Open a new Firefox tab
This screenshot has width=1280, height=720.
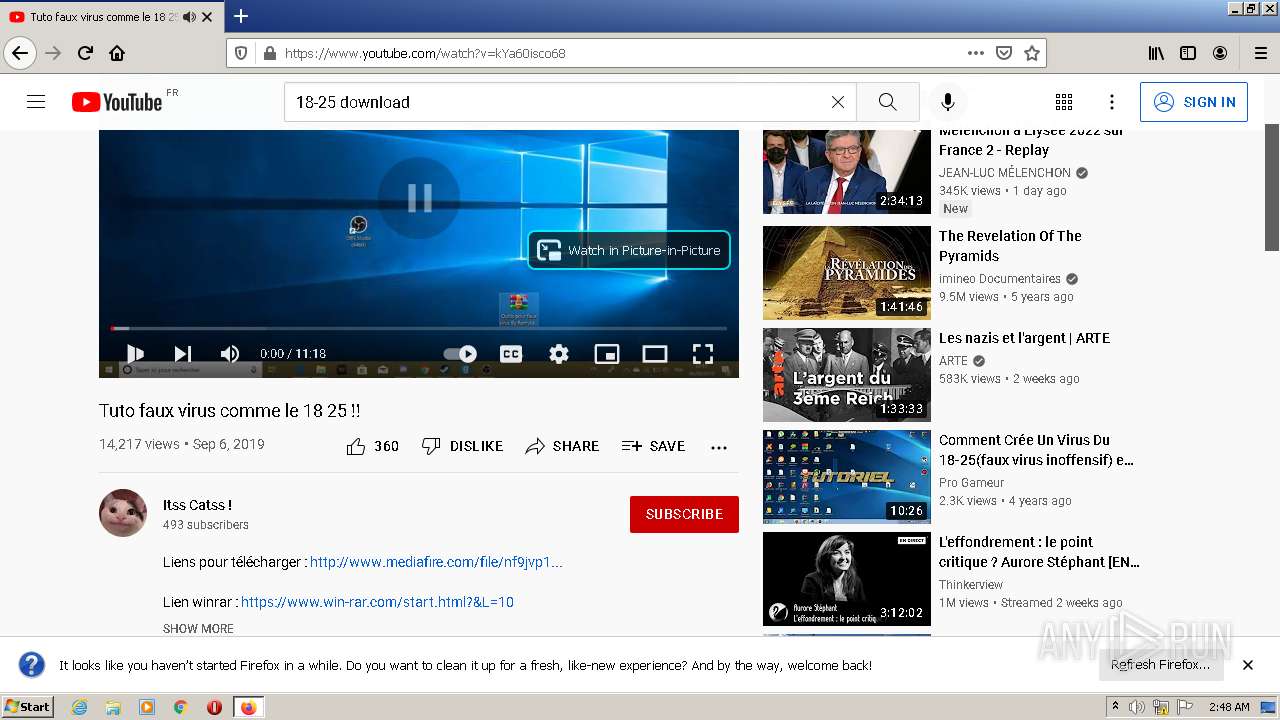pyautogui.click(x=241, y=16)
